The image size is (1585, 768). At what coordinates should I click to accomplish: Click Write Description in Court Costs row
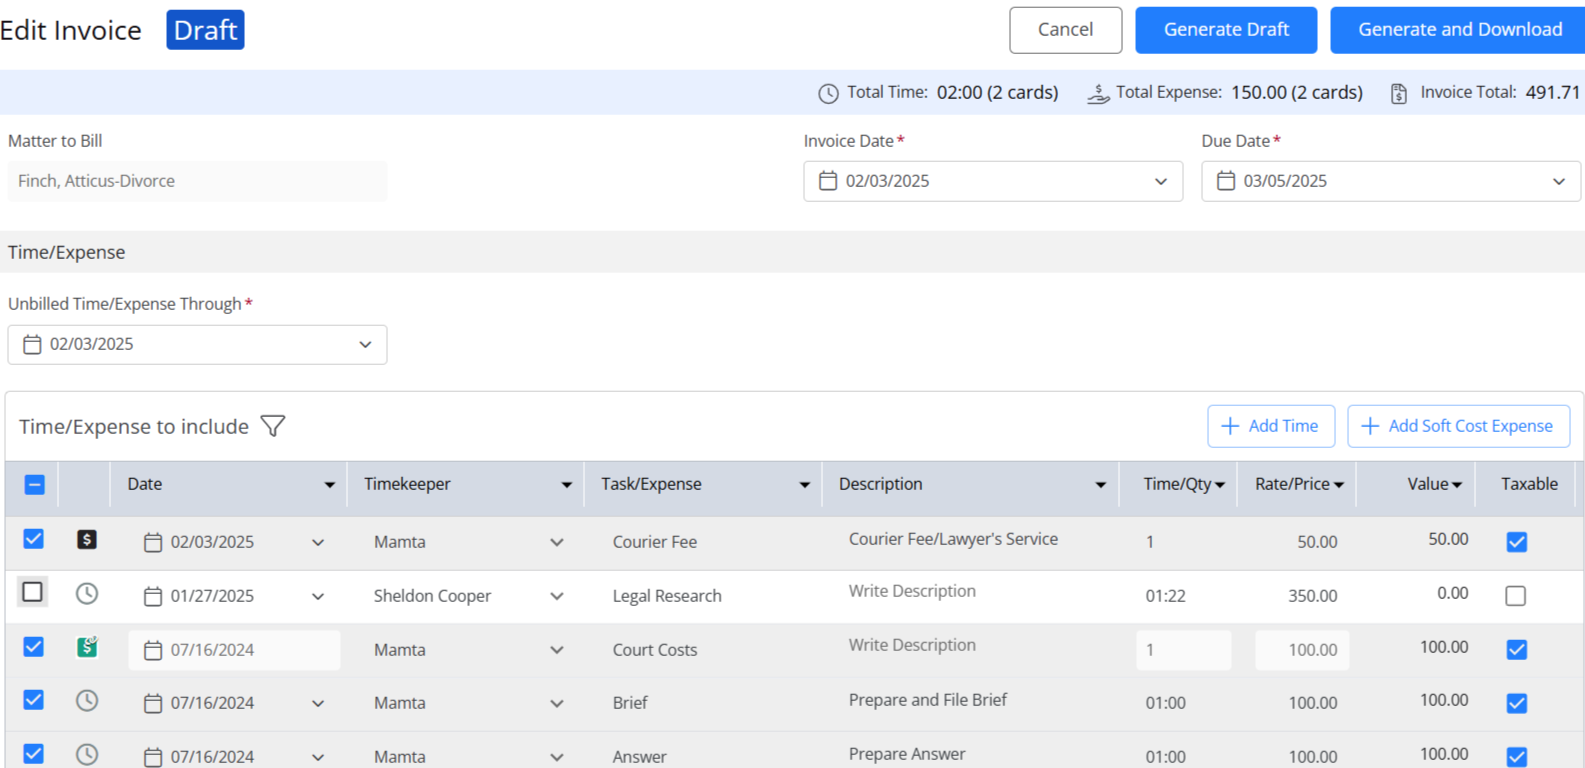click(x=912, y=645)
